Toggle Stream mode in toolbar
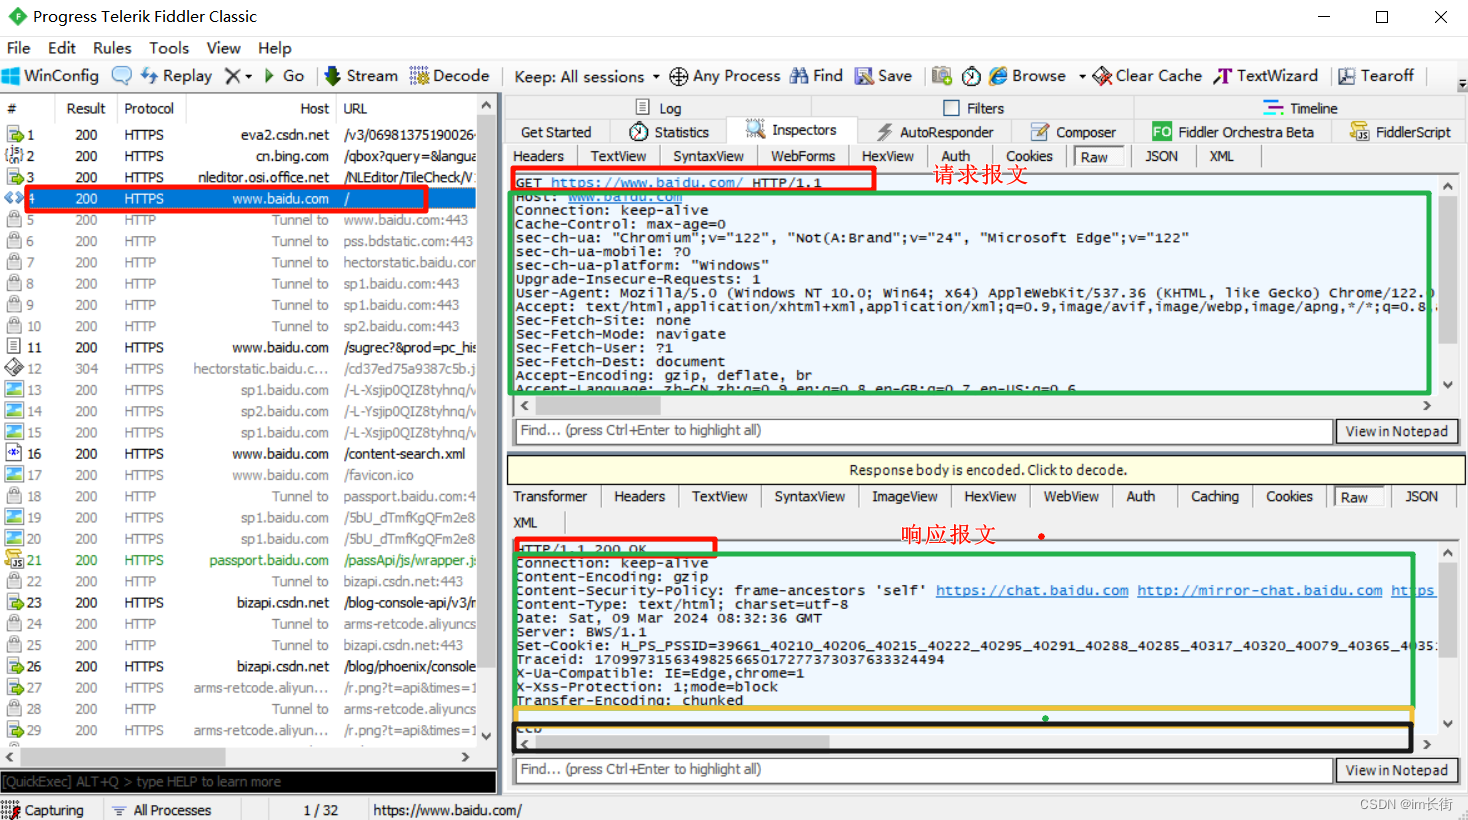 361,76
